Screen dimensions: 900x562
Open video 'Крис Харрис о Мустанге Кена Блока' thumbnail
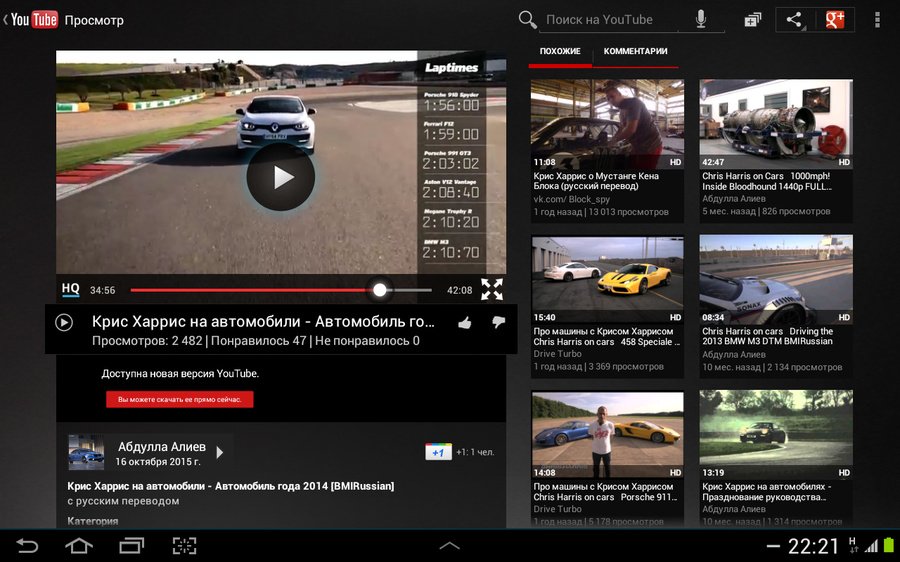tap(607, 124)
